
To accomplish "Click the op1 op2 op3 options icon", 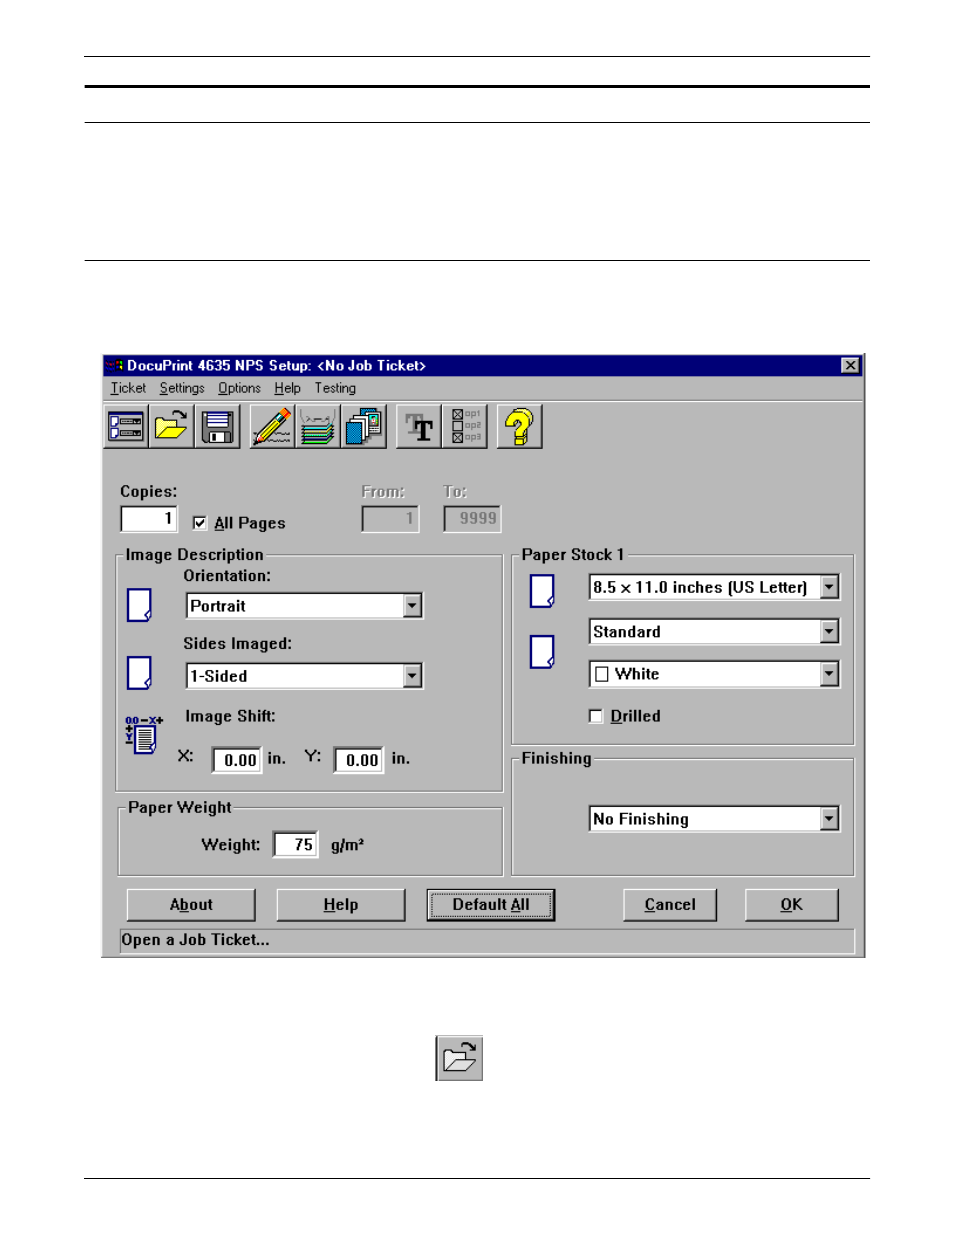I will click(x=465, y=427).
